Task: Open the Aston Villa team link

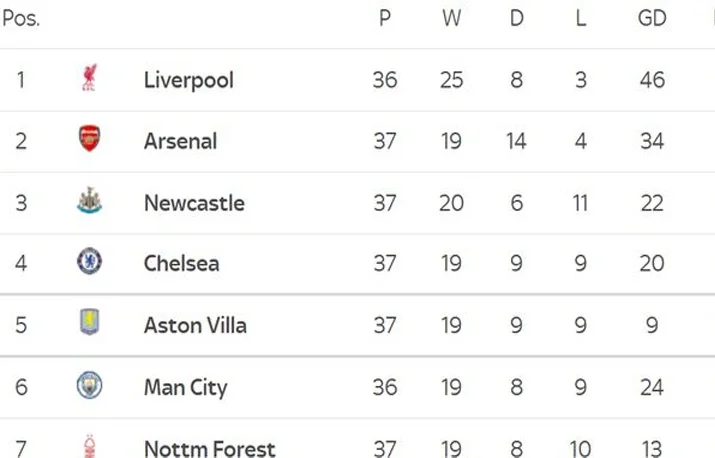Action: 195,326
